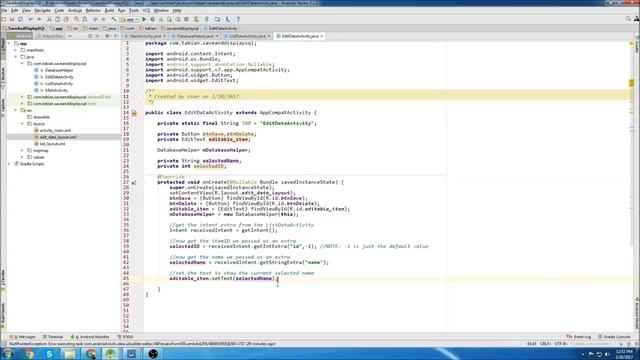Open the Terminal tool window button
Image resolution: width=640 pixels, height=360 pixels.
53,337
